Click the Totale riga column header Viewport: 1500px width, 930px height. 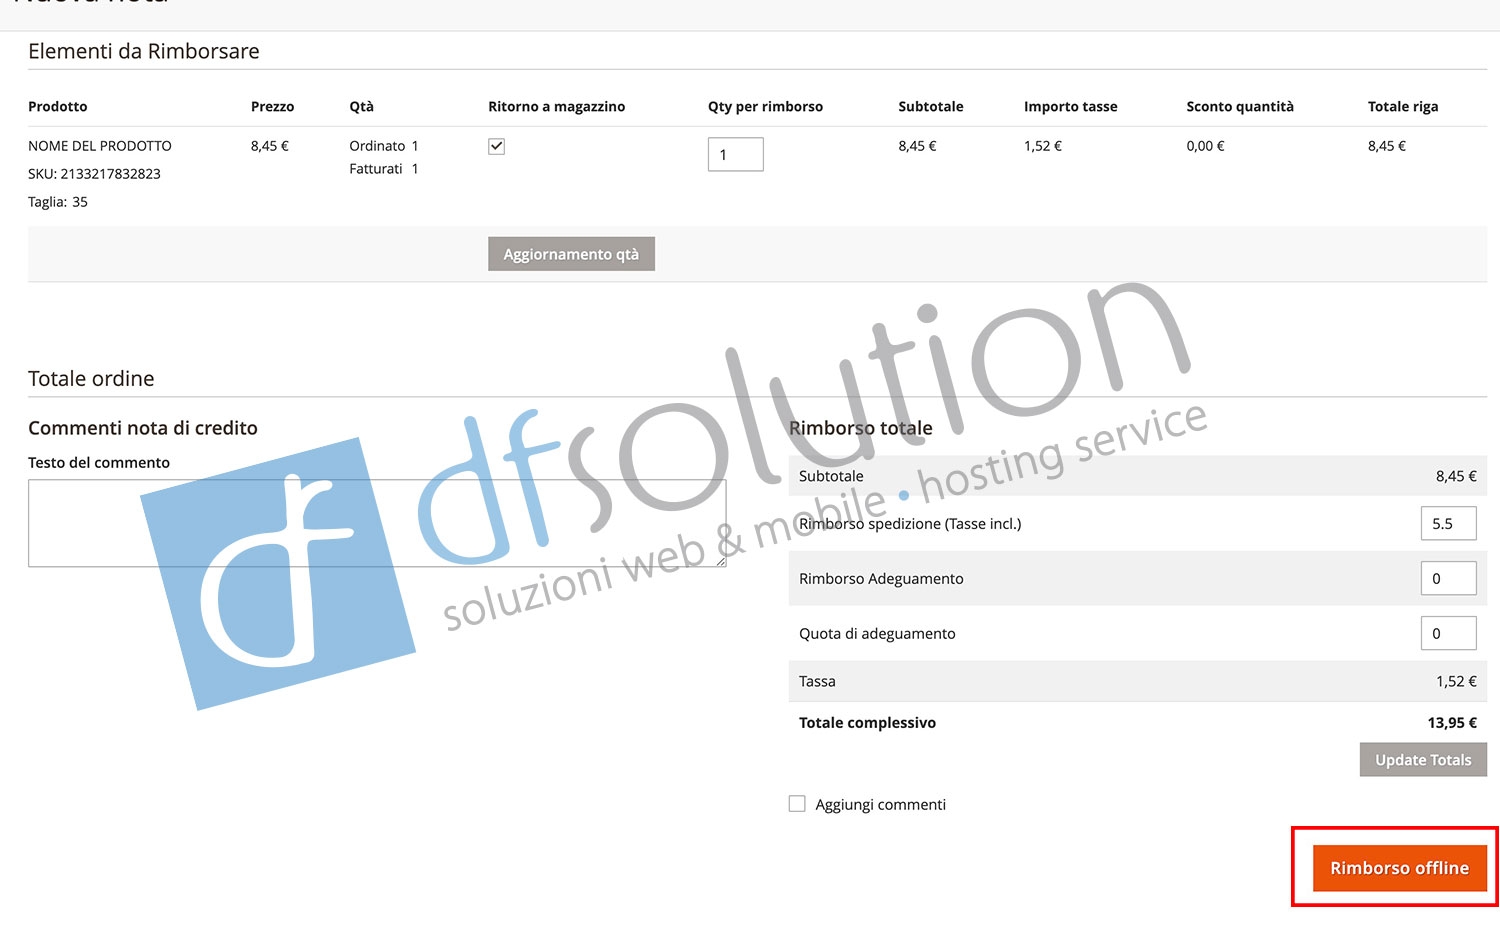(1403, 107)
